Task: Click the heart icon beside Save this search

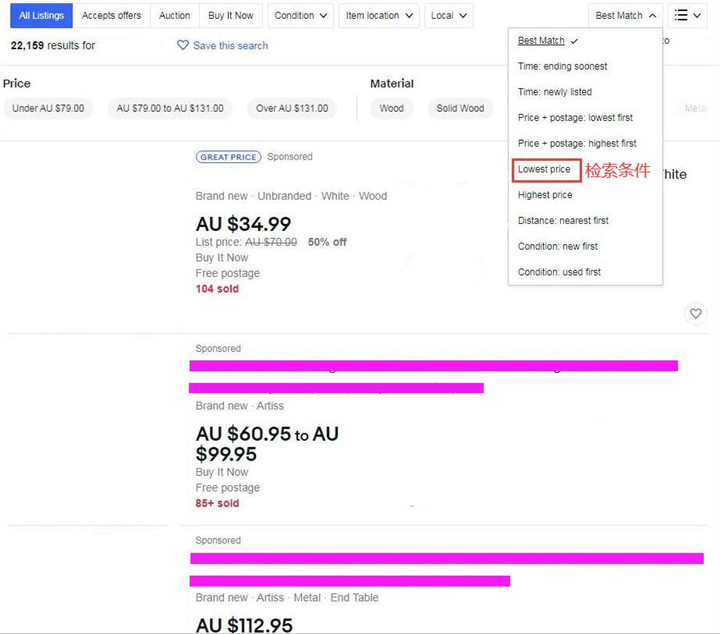Action: pyautogui.click(x=183, y=45)
